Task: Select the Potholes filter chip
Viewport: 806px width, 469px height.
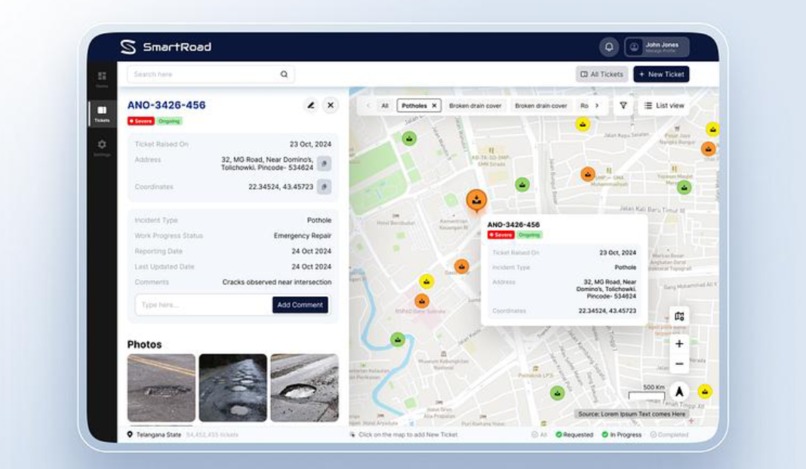Action: pyautogui.click(x=419, y=105)
